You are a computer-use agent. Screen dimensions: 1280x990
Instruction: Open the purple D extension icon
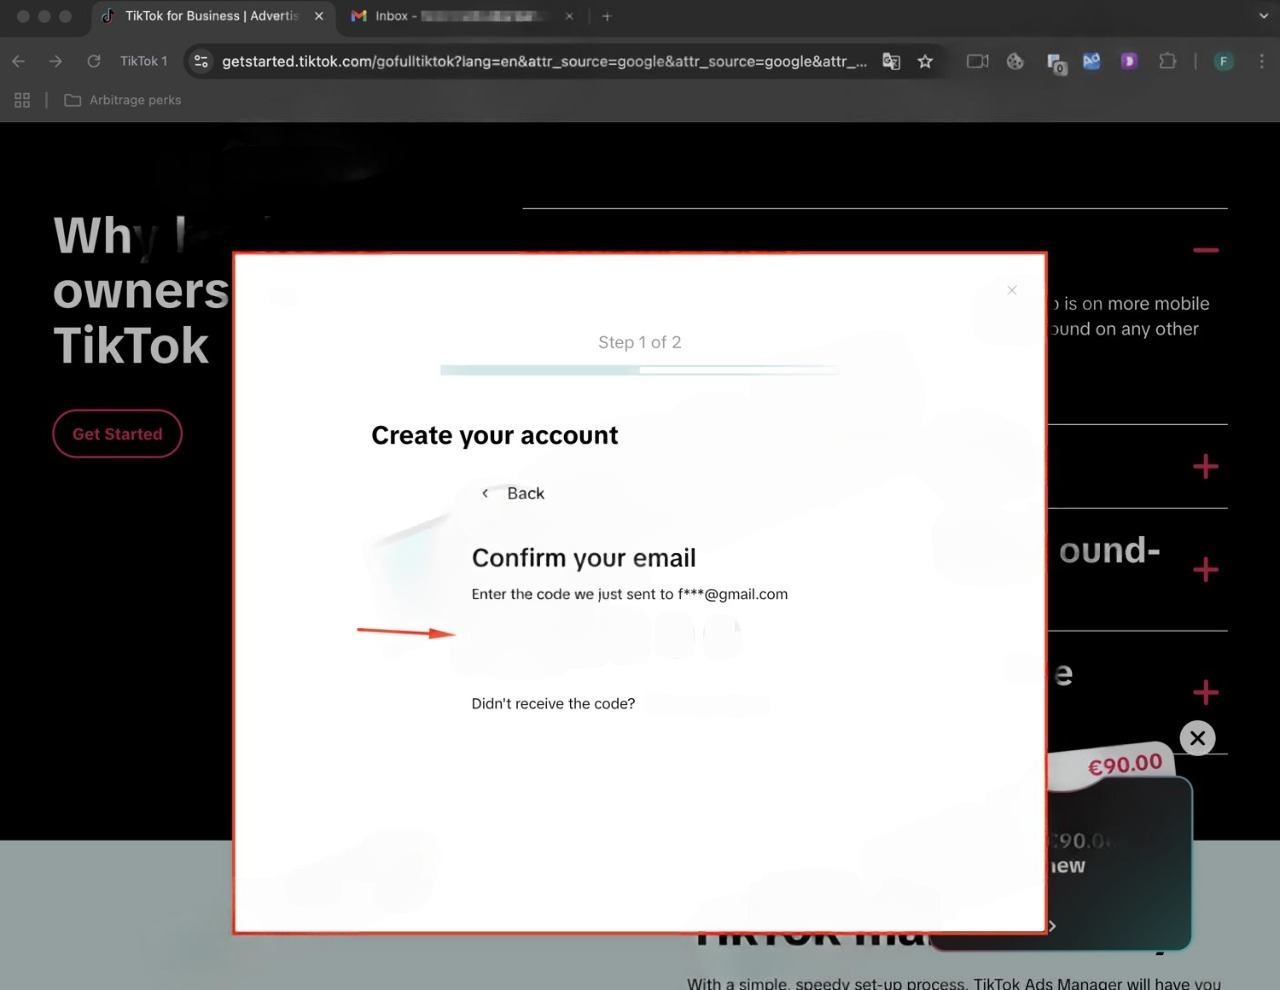tap(1129, 61)
